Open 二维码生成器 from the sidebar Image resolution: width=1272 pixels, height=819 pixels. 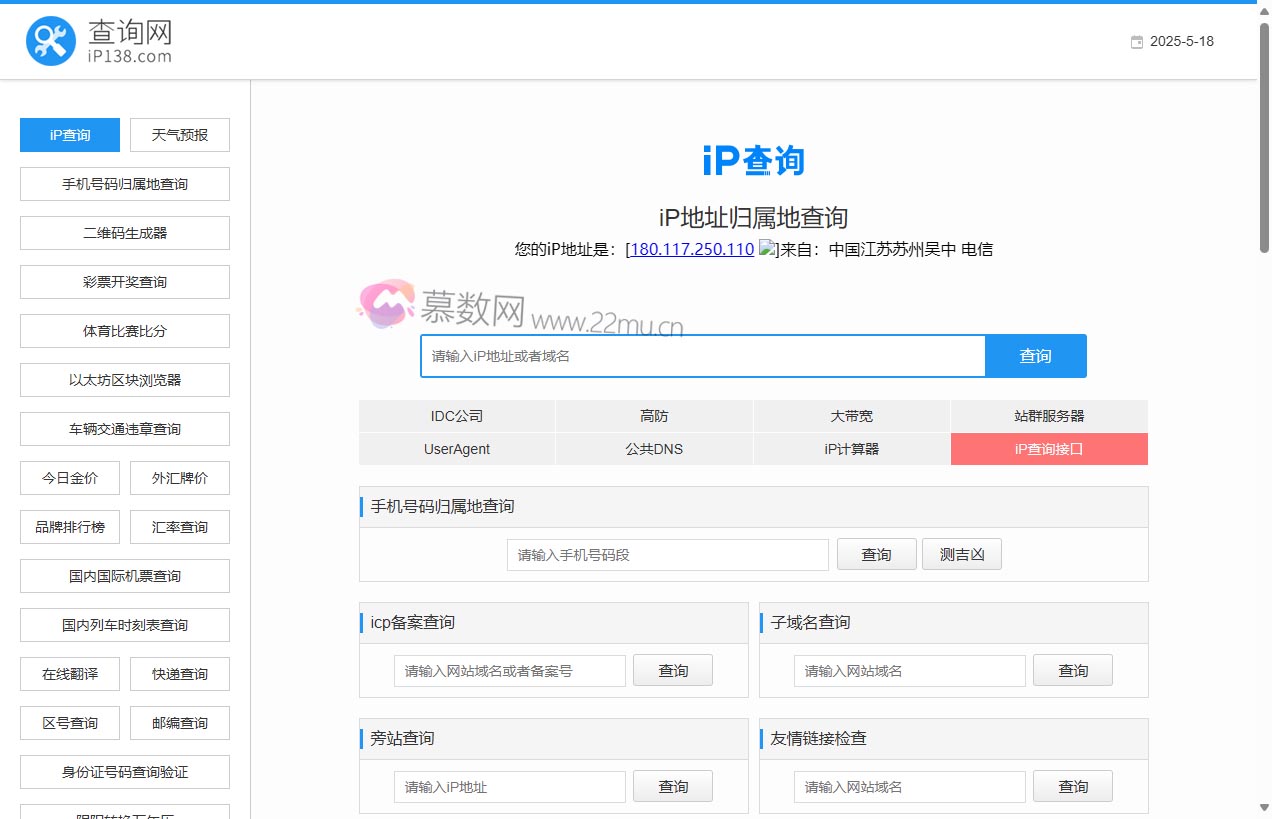[124, 232]
